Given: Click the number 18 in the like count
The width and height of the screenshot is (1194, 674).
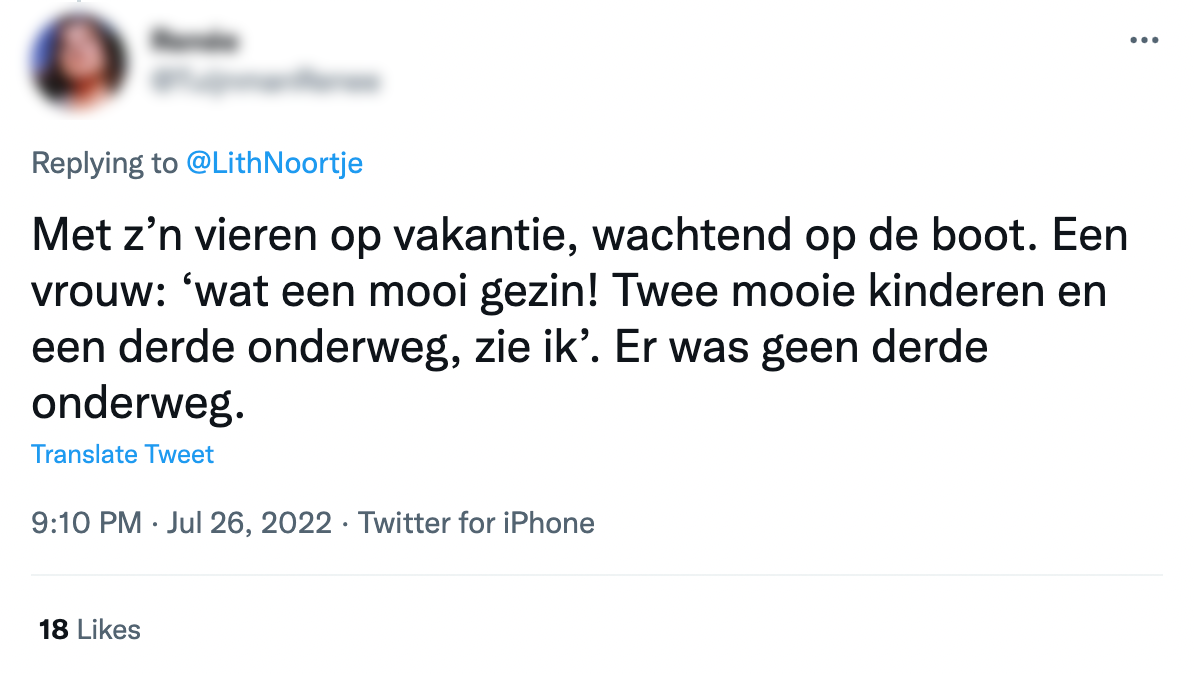Looking at the screenshot, I should point(53,630).
